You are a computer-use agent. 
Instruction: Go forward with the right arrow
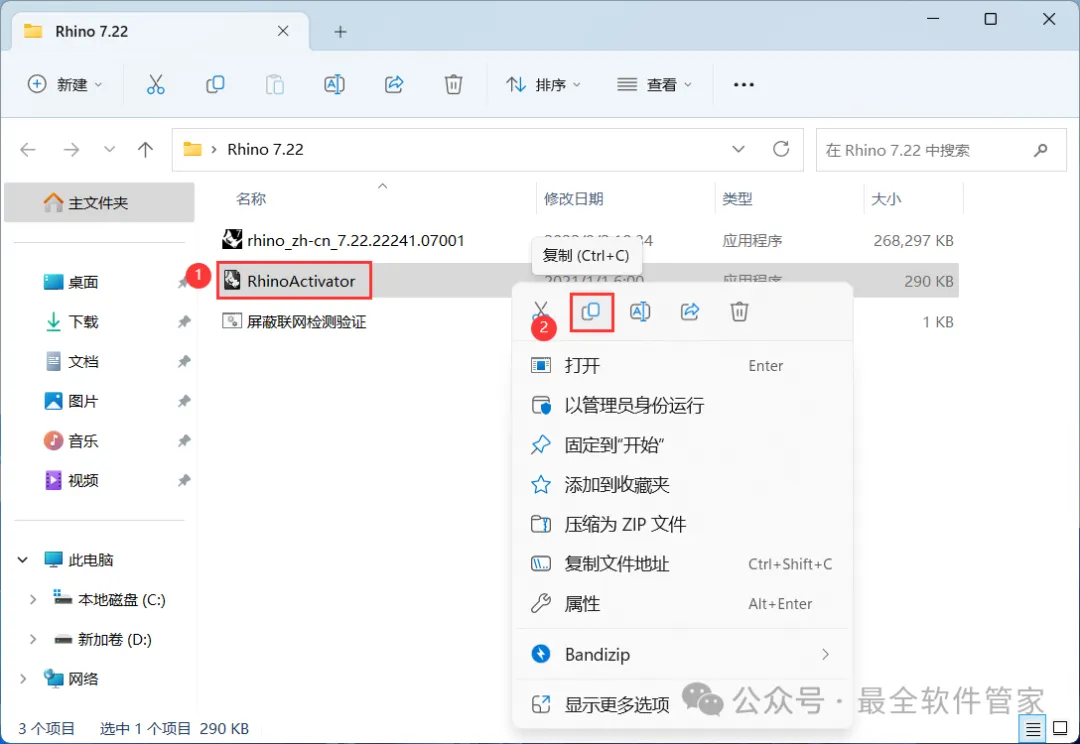pyautogui.click(x=71, y=149)
